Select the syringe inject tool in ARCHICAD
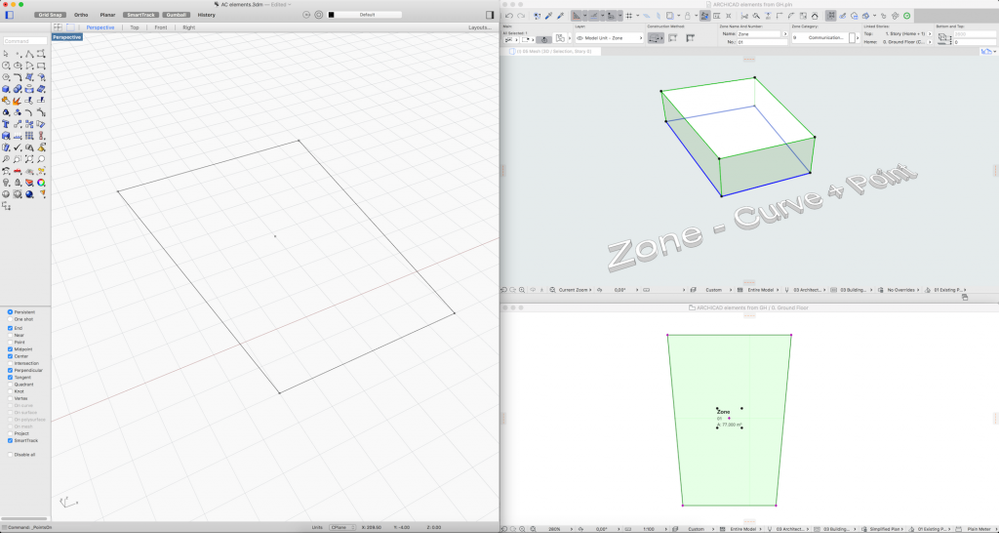The width and height of the screenshot is (999, 533). pos(560,15)
